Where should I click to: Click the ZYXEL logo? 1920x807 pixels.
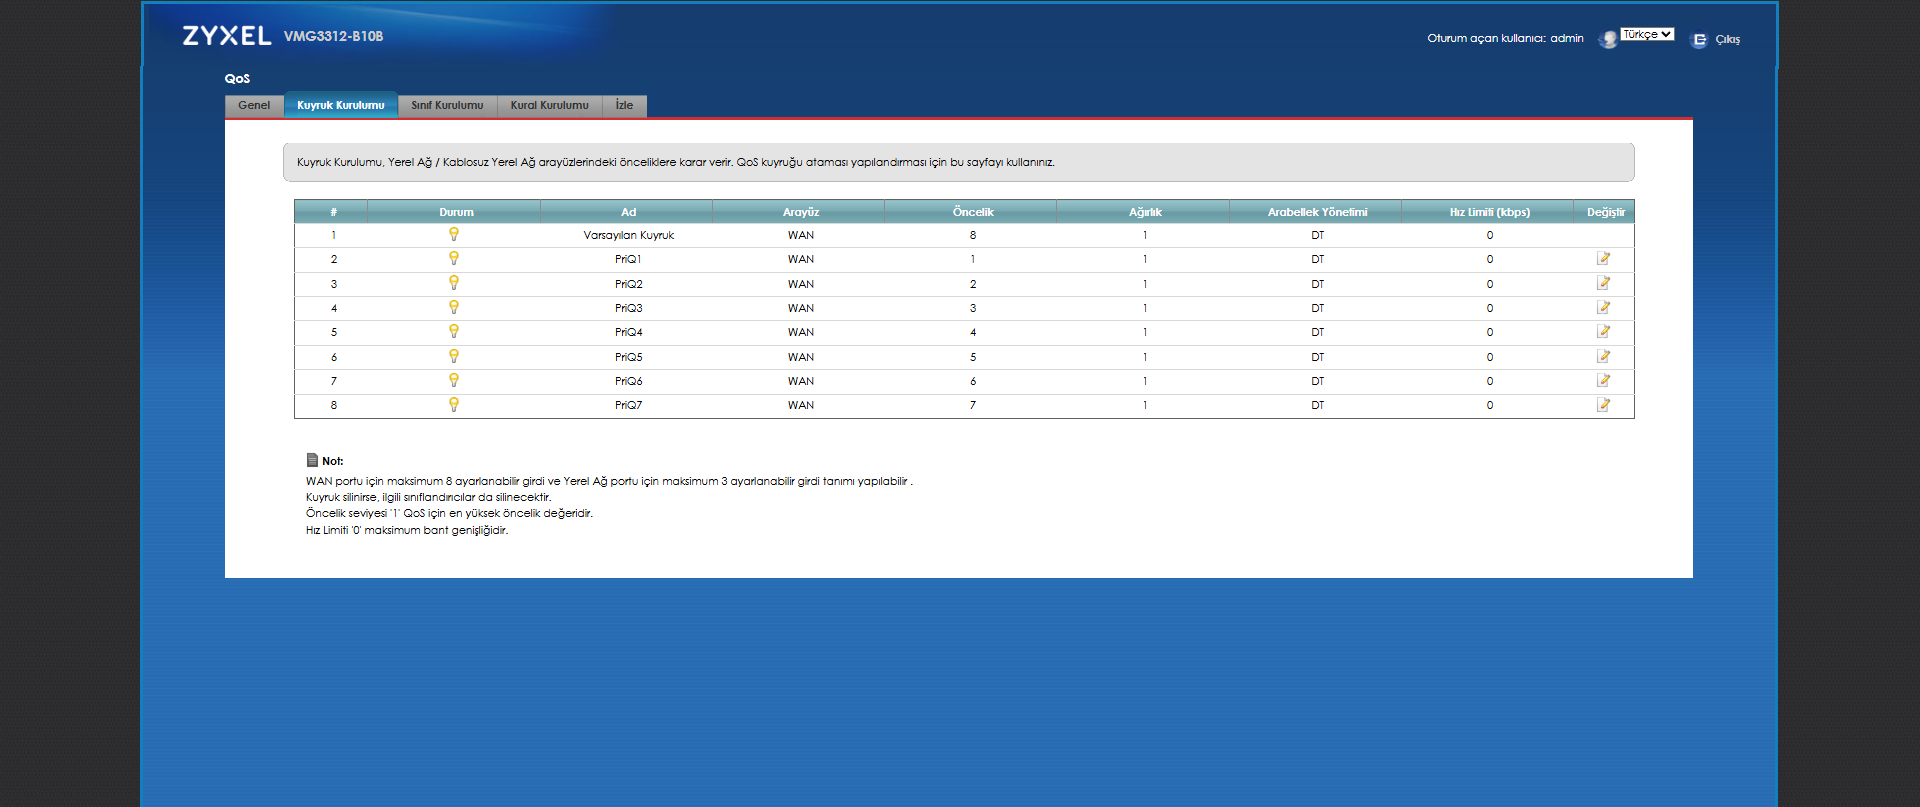coord(227,36)
